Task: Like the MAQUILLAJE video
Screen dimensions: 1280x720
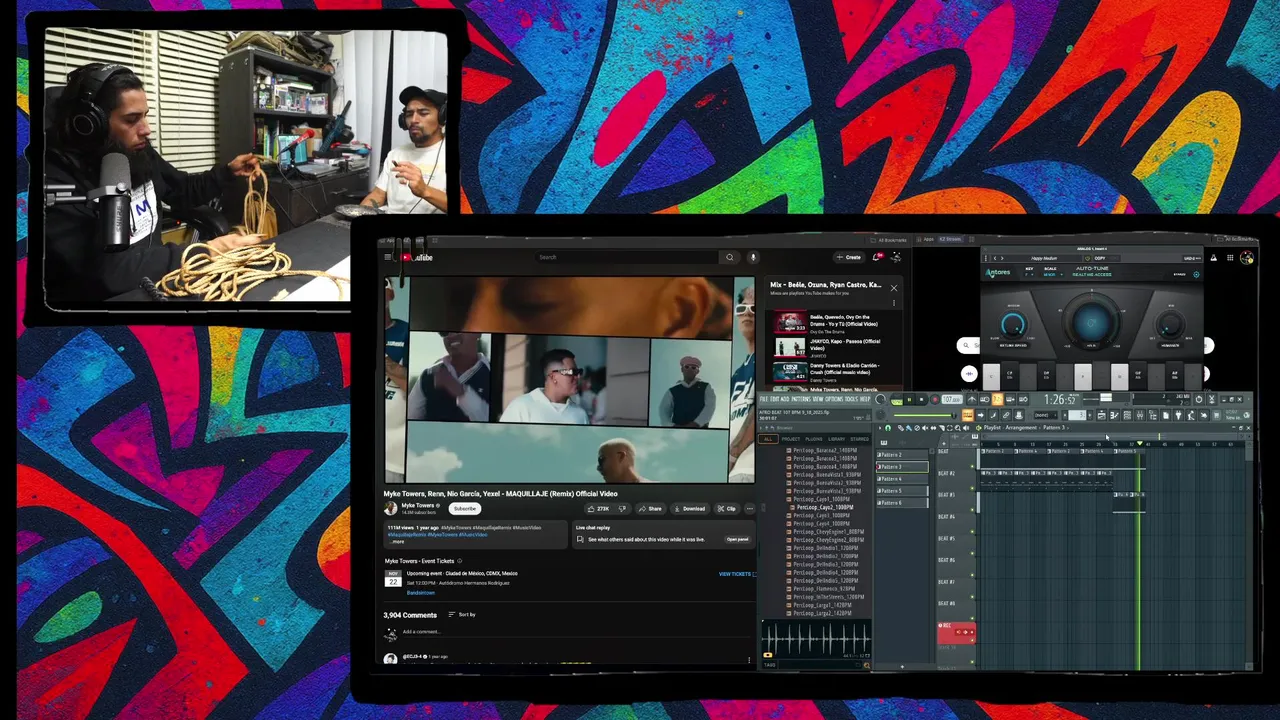Action: point(599,509)
